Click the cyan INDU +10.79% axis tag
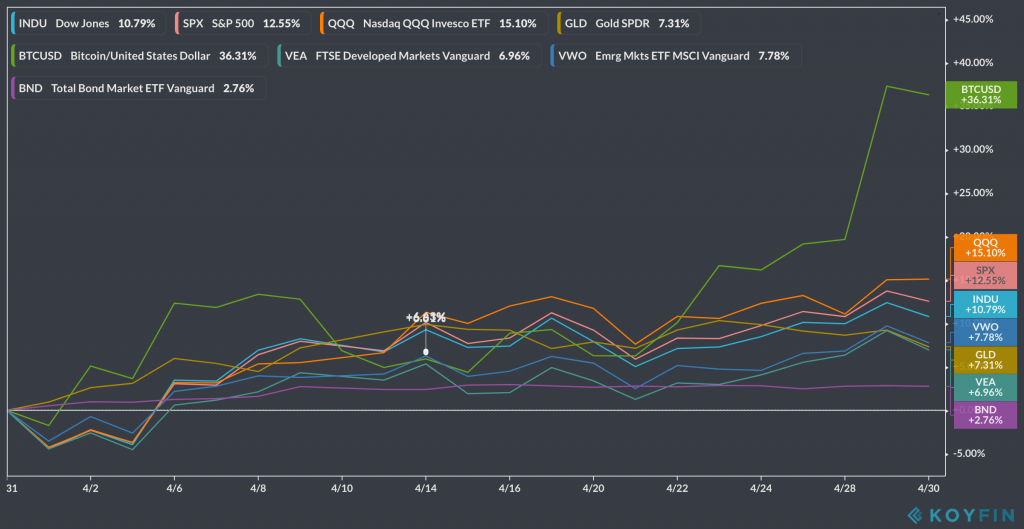 [985, 304]
